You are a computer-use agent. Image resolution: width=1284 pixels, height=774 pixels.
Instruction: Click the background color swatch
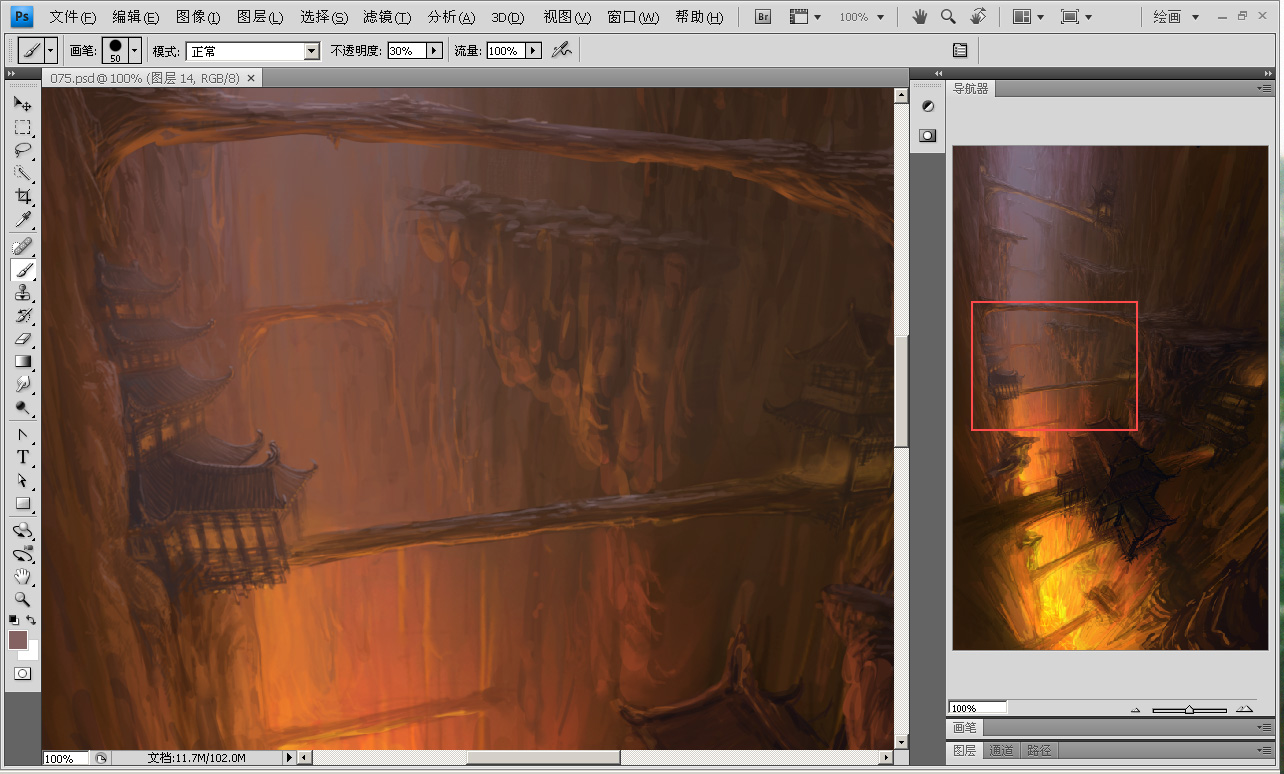(x=31, y=652)
